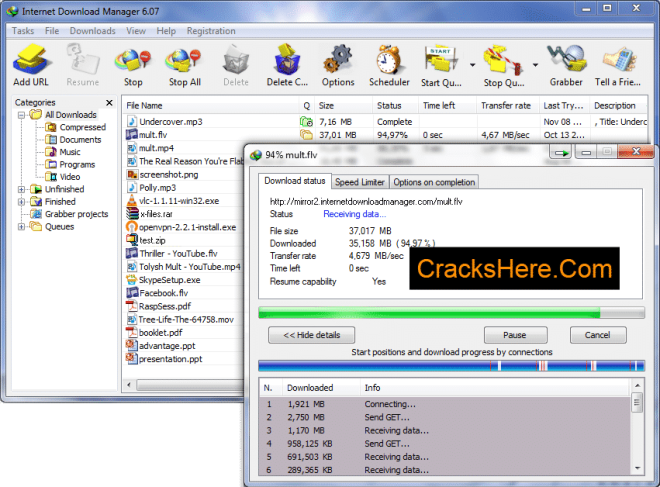
Task: Select Tree-Life-The-64758.mov file
Action: (x=186, y=319)
